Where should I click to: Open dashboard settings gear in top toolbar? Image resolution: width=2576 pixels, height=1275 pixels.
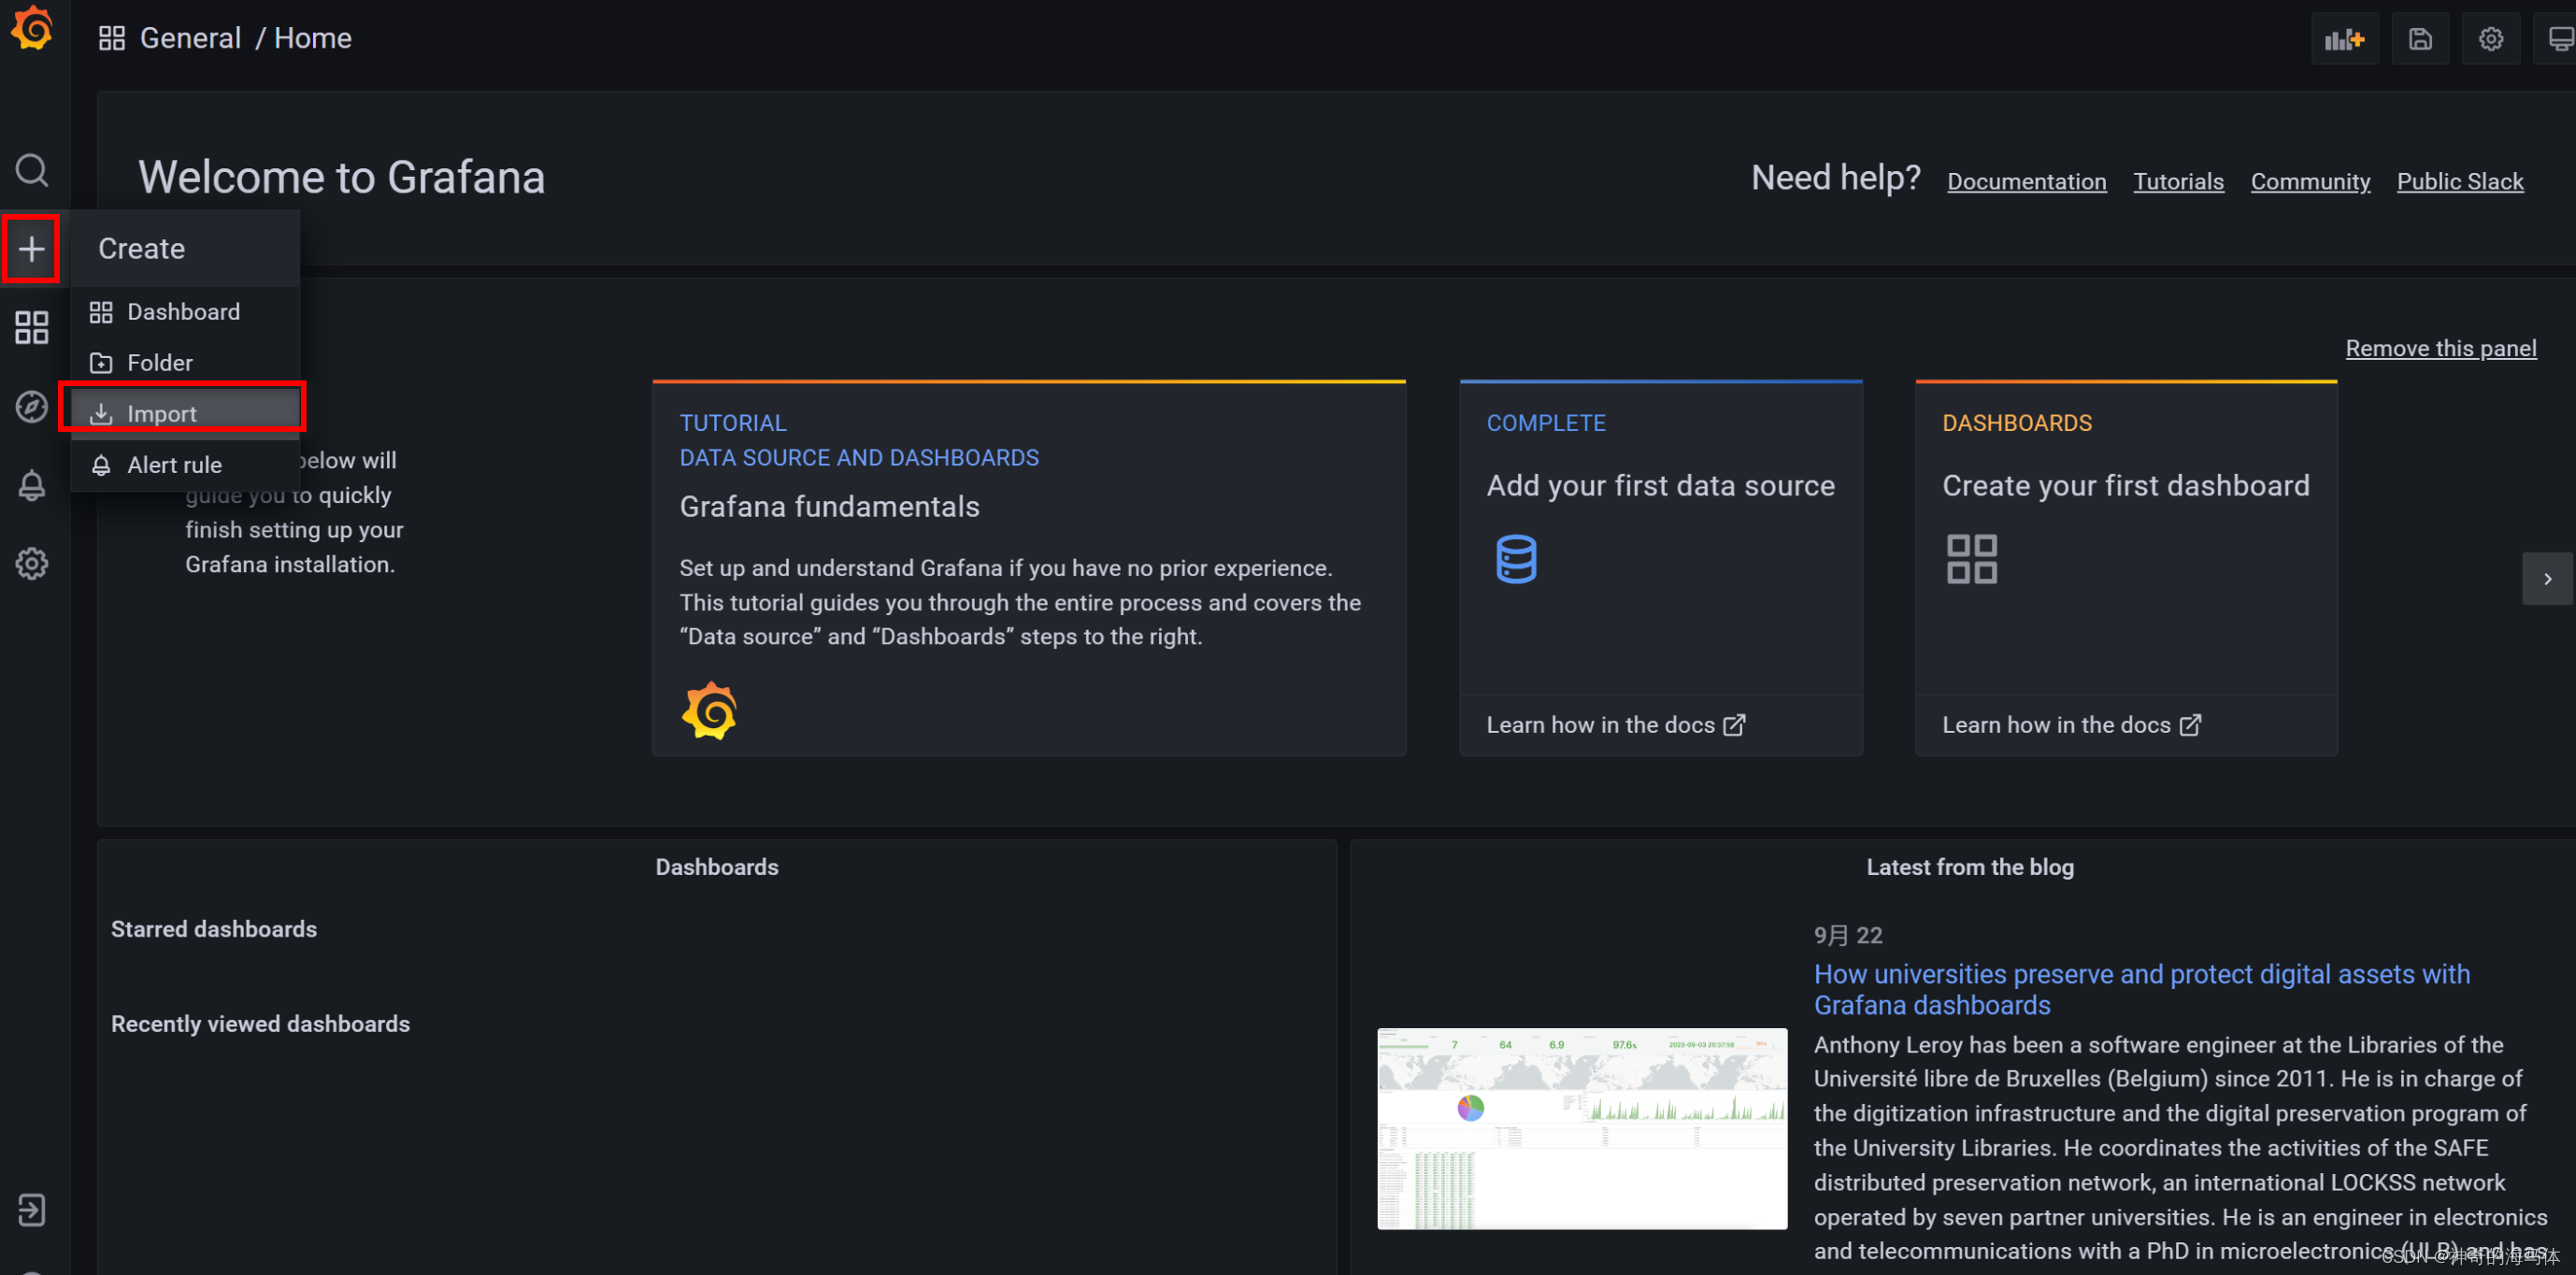2491,39
